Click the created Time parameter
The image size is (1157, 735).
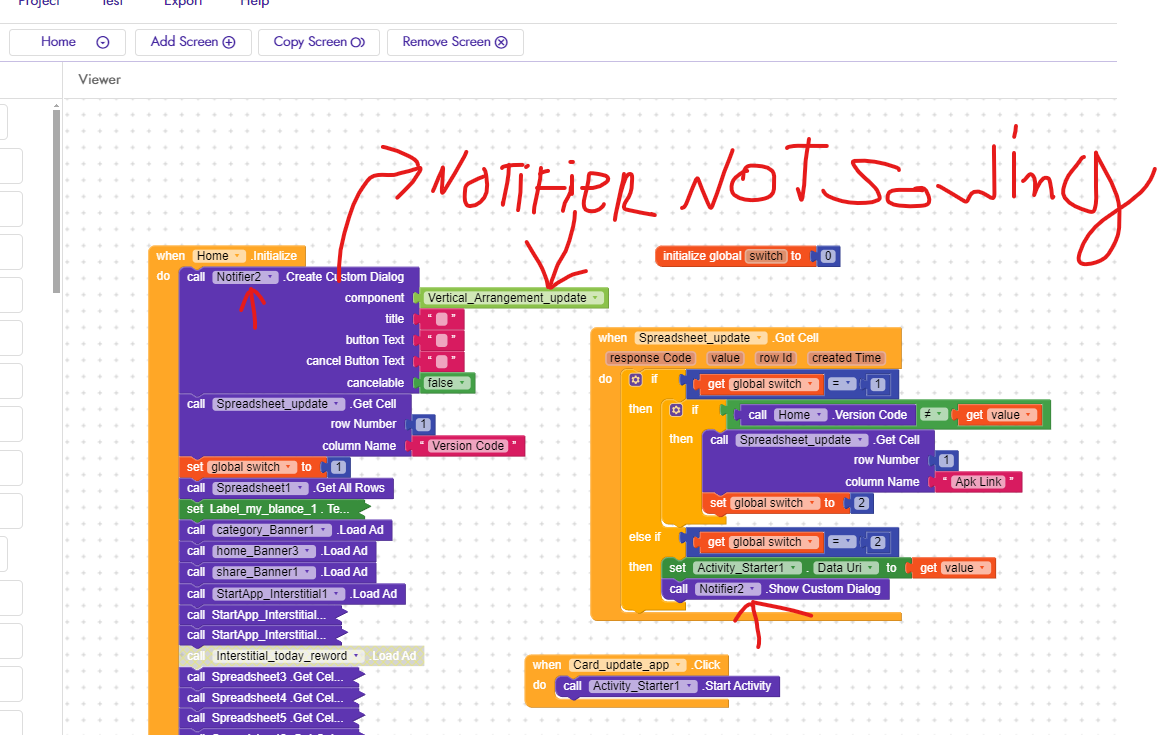click(846, 358)
